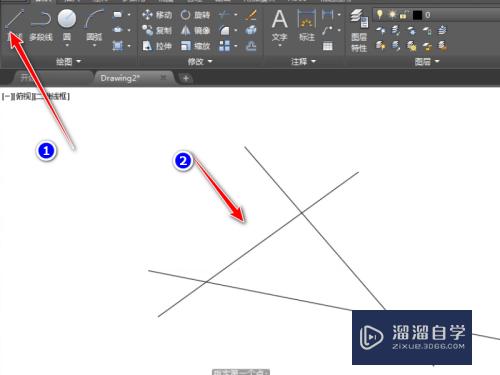Open the Hatch tool dropdown arrow
500x375 pixels.
click(129, 46)
